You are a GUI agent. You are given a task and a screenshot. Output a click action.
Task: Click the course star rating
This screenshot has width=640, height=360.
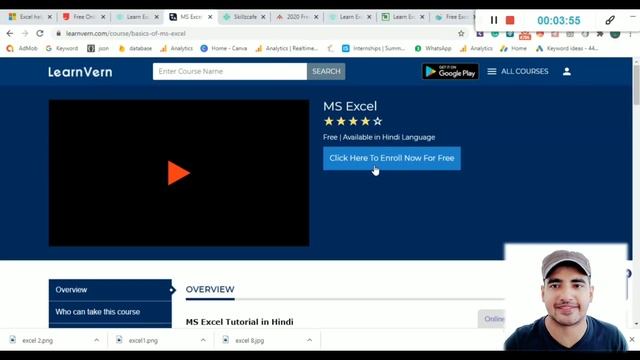tap(353, 121)
